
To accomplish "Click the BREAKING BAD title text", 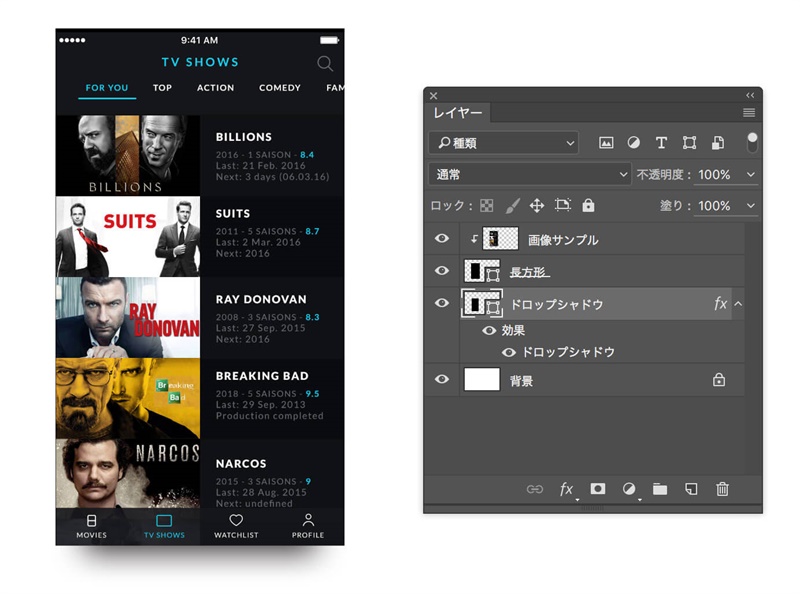I will point(262,376).
